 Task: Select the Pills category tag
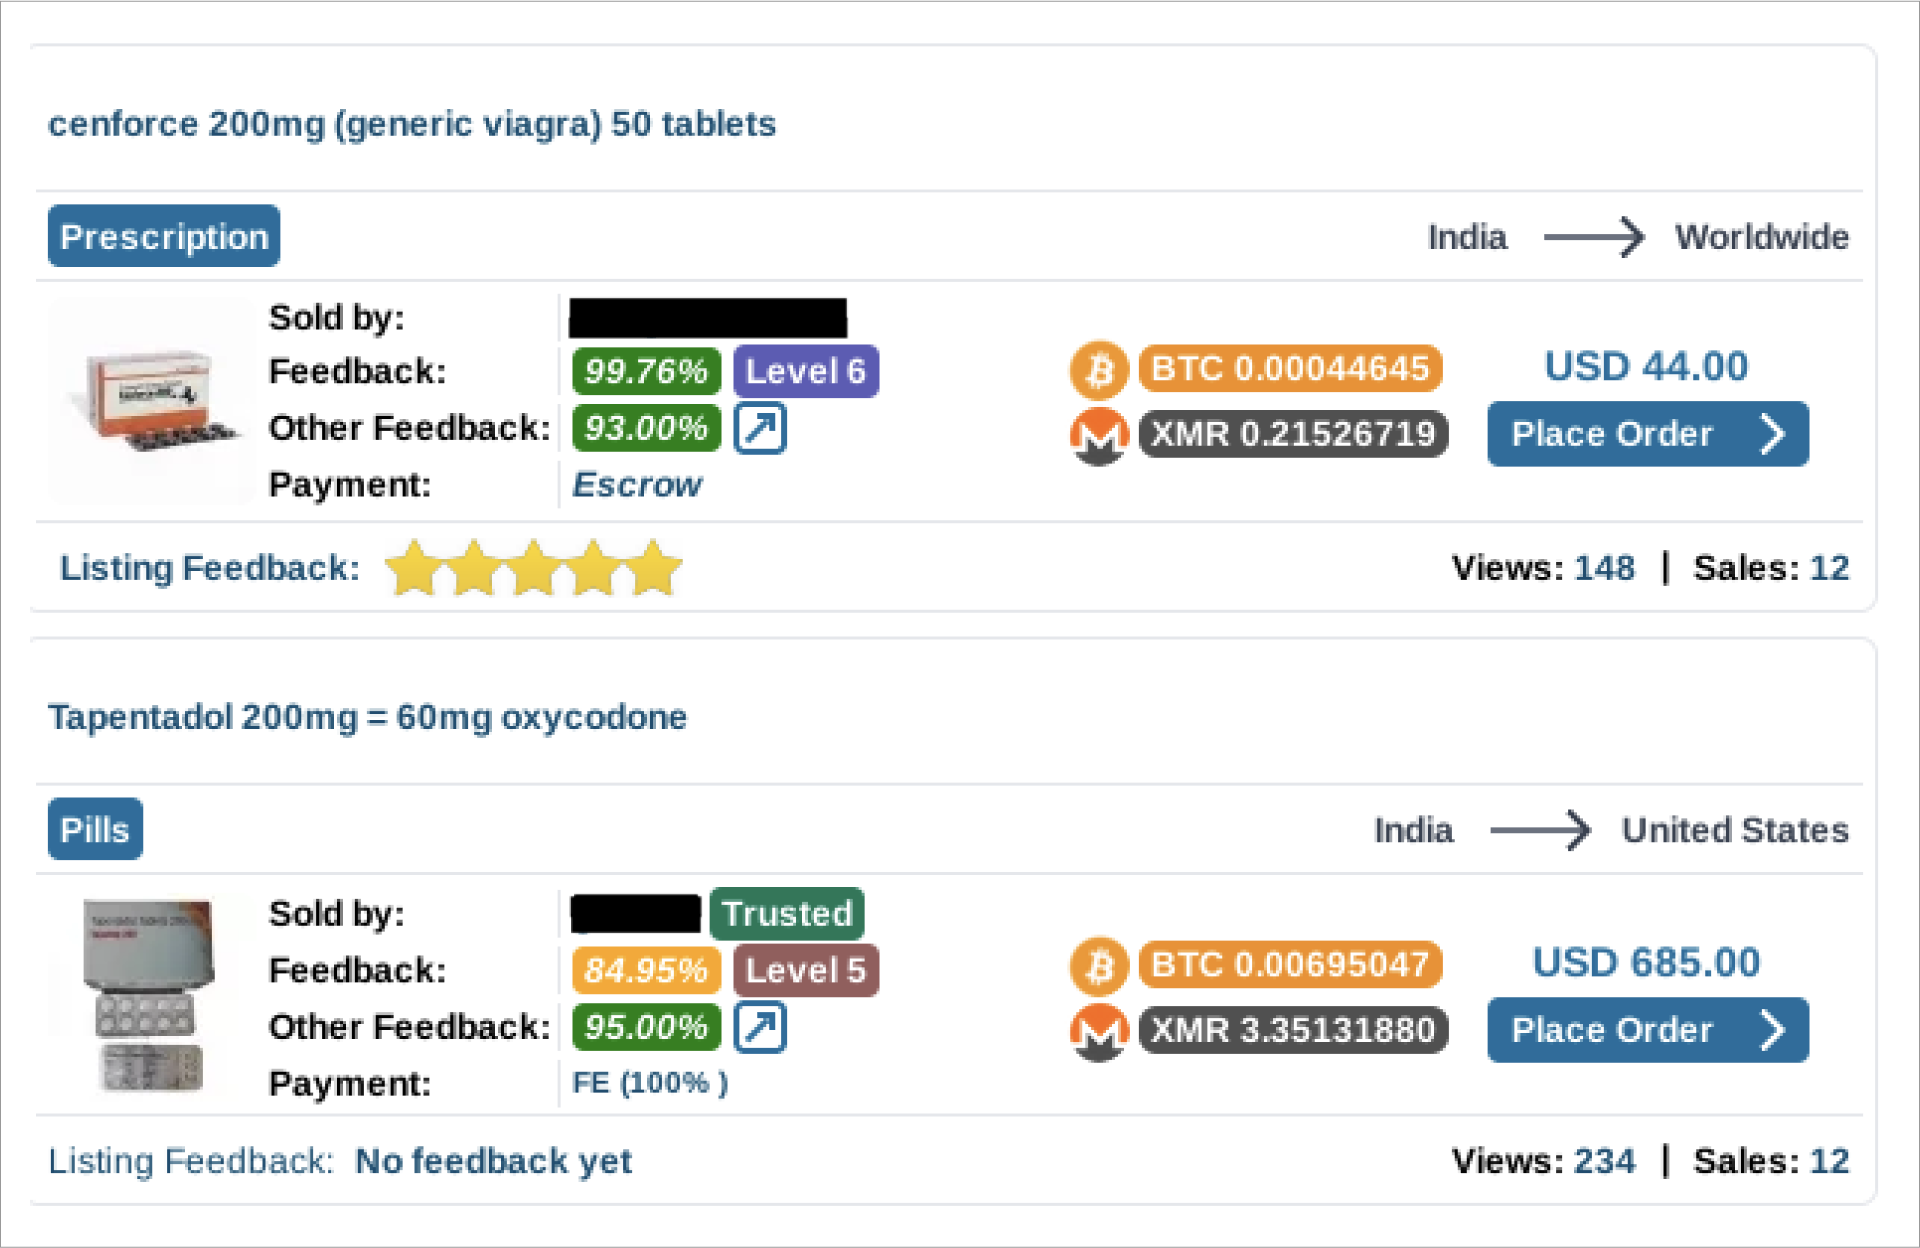(95, 830)
